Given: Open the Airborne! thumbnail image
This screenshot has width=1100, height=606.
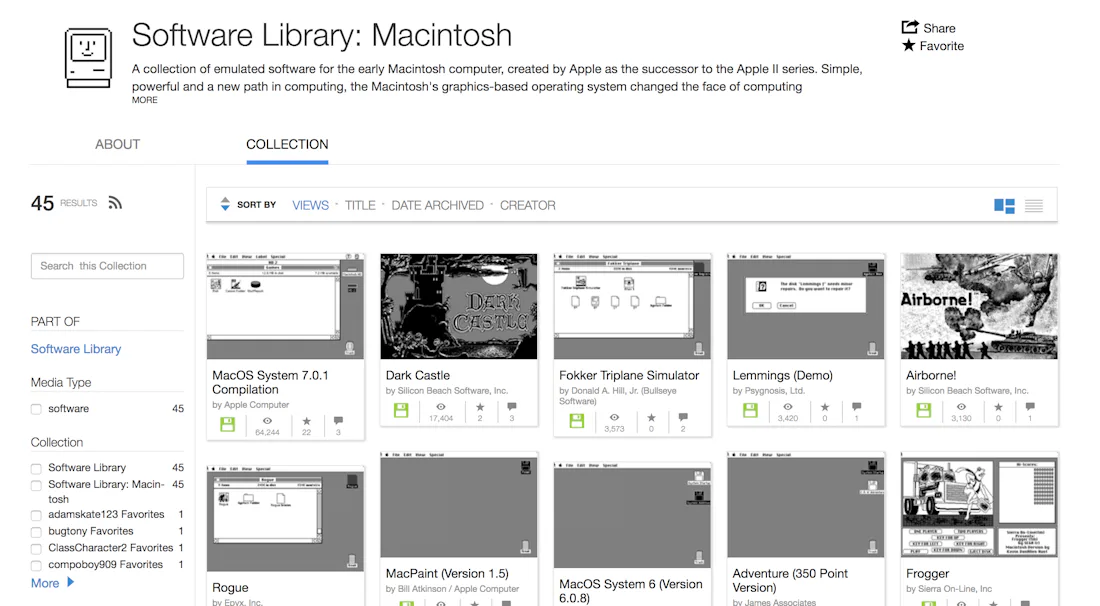Looking at the screenshot, I should coord(979,307).
